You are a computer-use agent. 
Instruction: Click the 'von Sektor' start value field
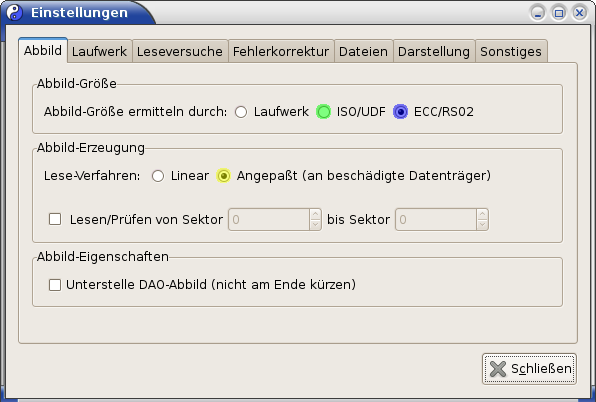coord(269,220)
